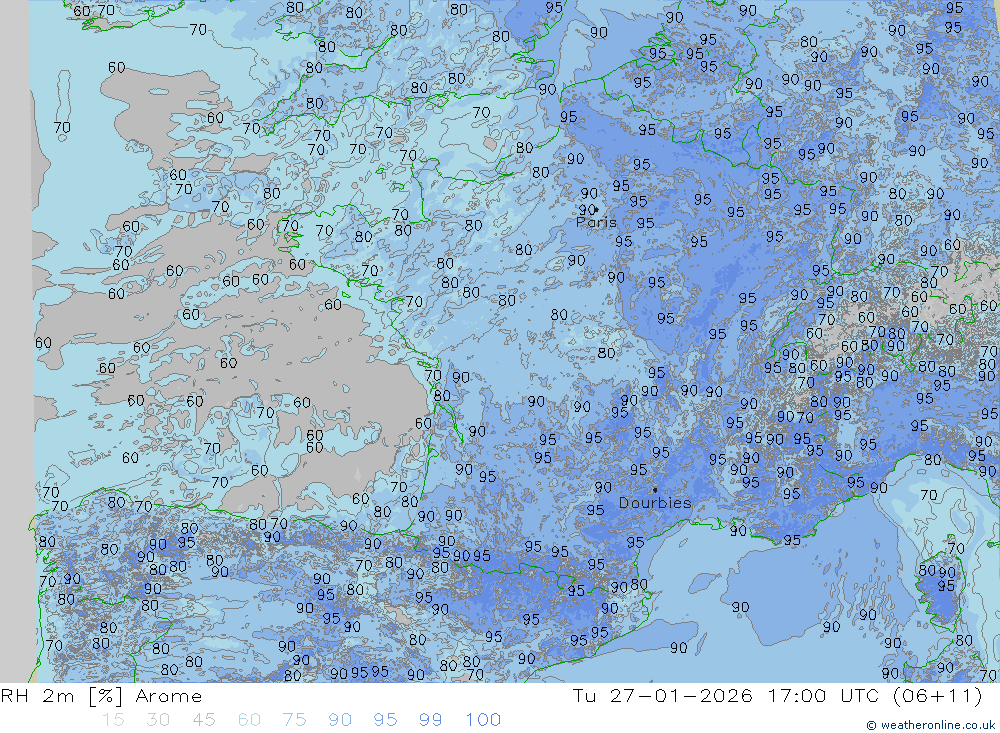Screen dimensions: 1000x733
Task: Click legend value 99
Action: coord(430,720)
